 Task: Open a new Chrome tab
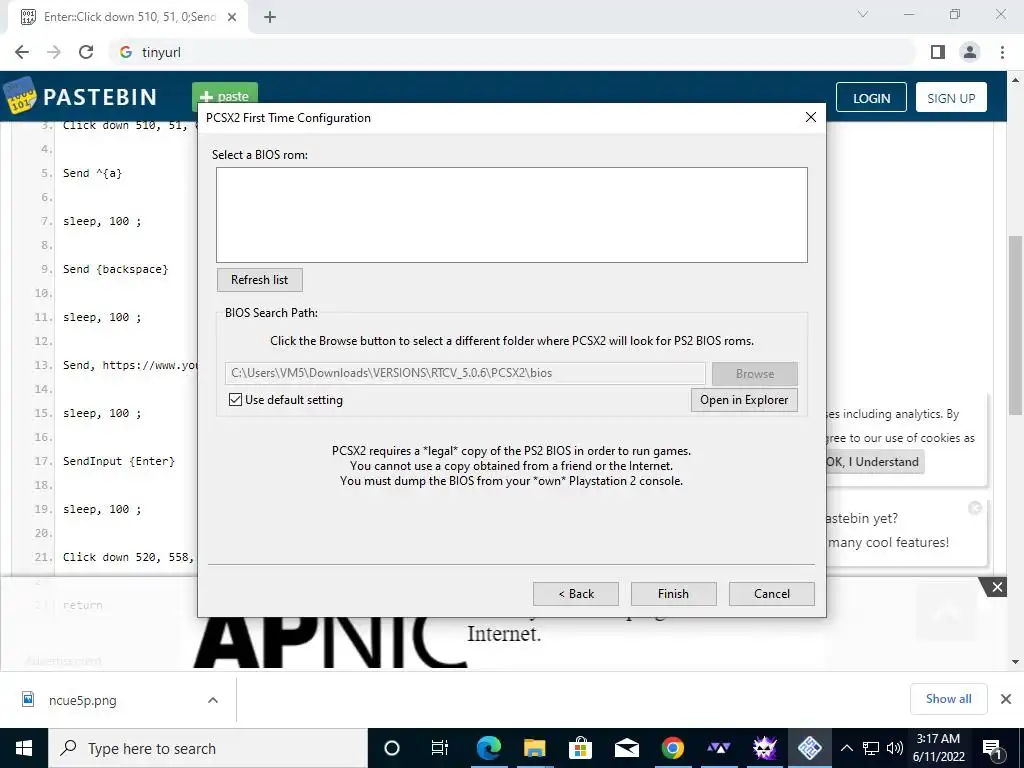[x=270, y=17]
